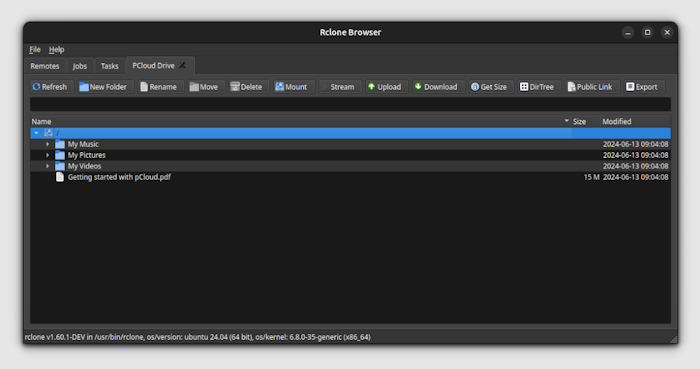Expand the My Pictures folder
700x369 pixels.
pyautogui.click(x=47, y=155)
